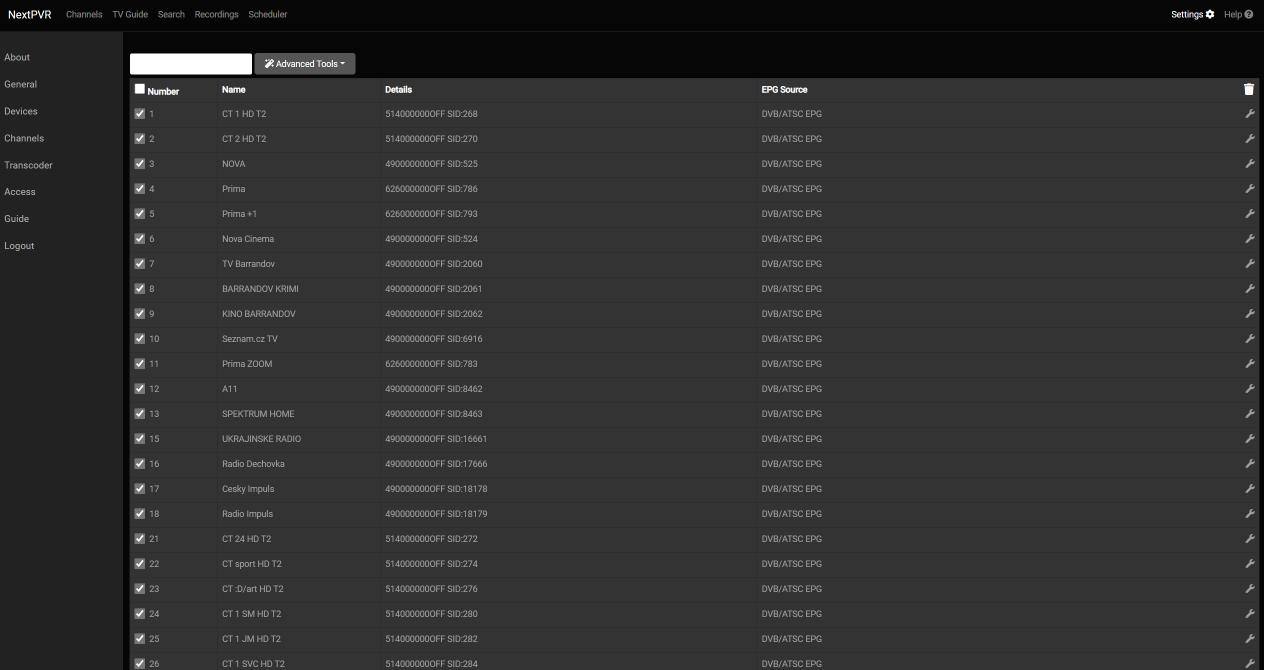Open Recordings from the top menu
This screenshot has height=670, width=1264.
pos(216,14)
